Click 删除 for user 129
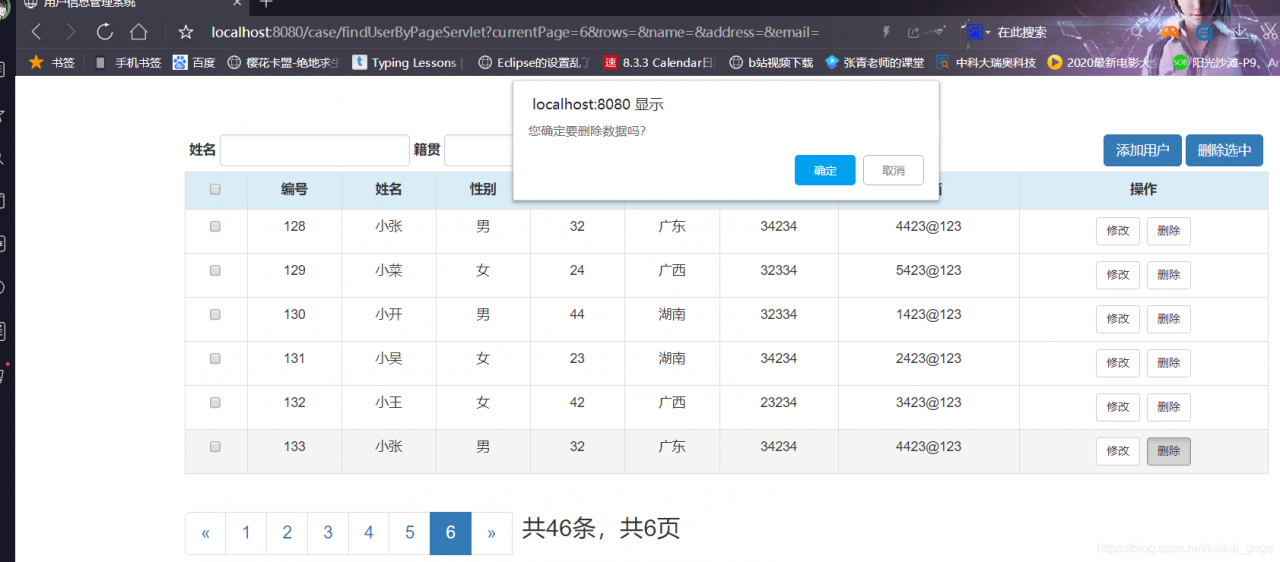1280x562 pixels. click(x=1168, y=275)
